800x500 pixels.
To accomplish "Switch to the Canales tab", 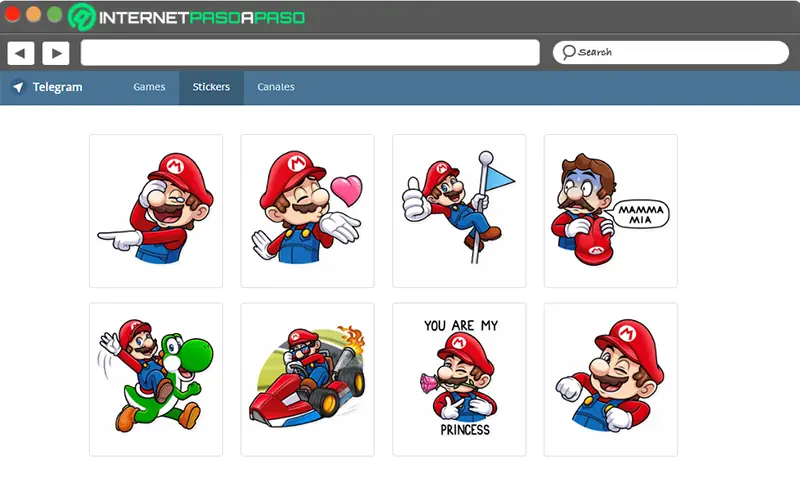I will 276,87.
